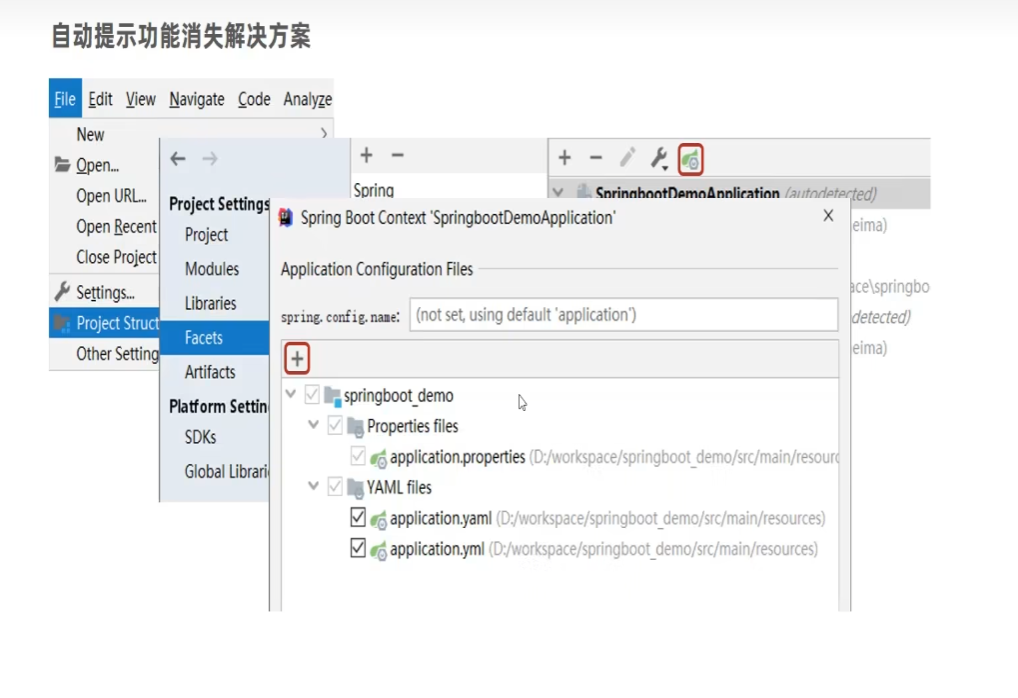Click the application.properties Spring icon
Screen dimensions: 1018x698
[x=379, y=458]
